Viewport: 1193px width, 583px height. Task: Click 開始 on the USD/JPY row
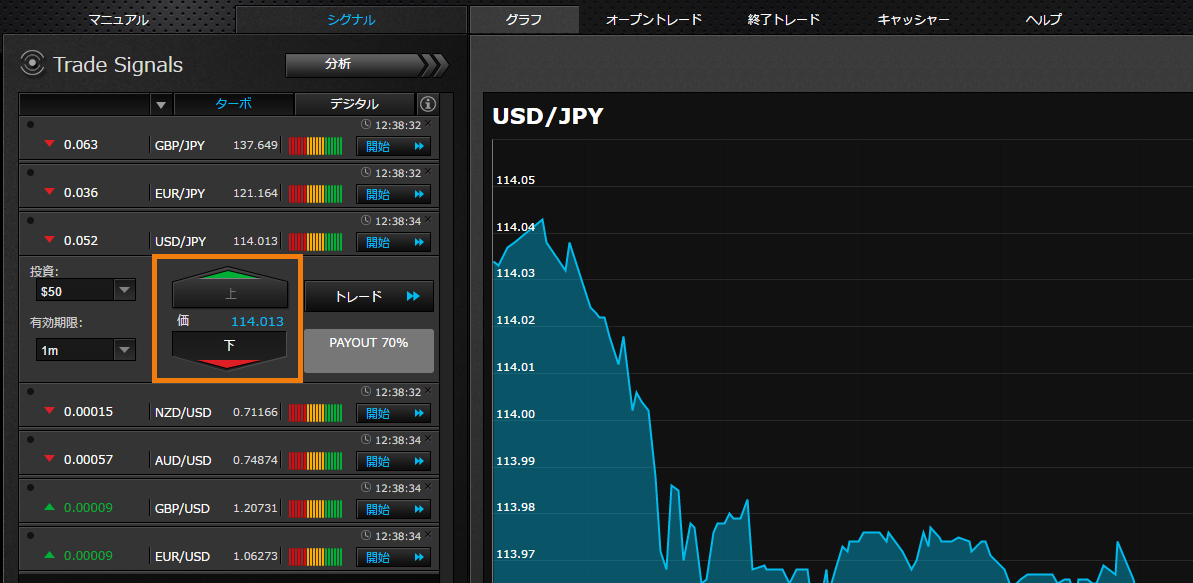pyautogui.click(x=393, y=243)
